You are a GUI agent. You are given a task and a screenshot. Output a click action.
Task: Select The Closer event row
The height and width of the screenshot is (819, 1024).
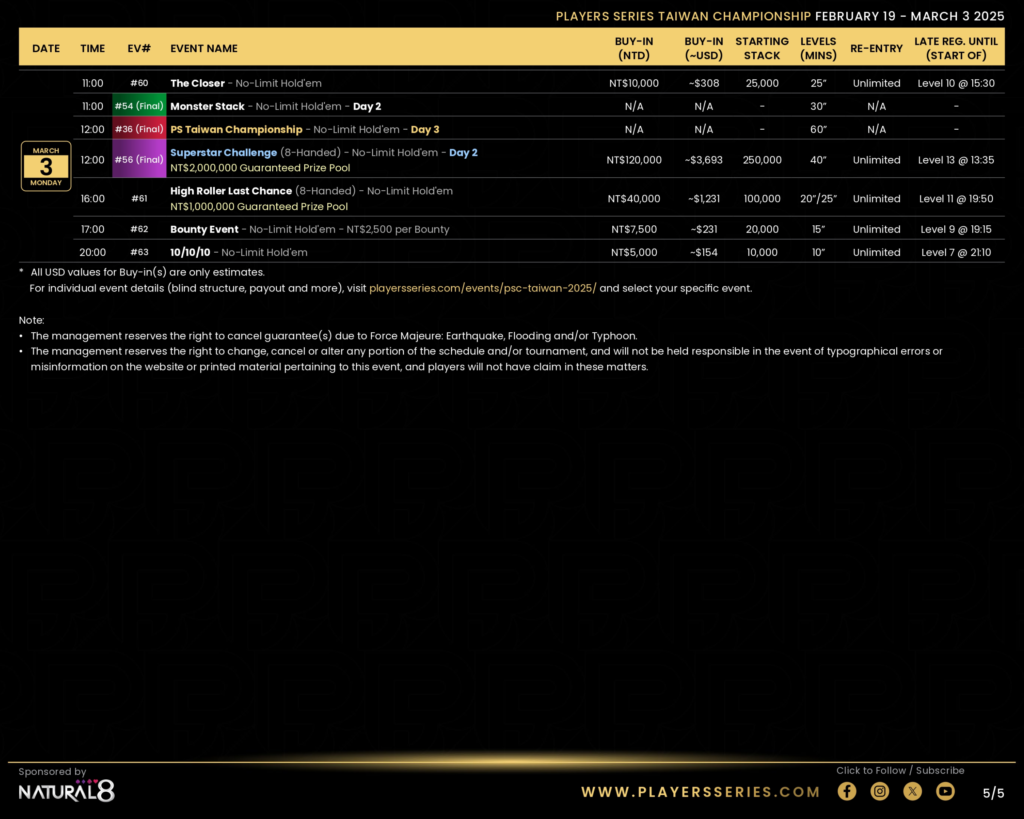(198, 83)
